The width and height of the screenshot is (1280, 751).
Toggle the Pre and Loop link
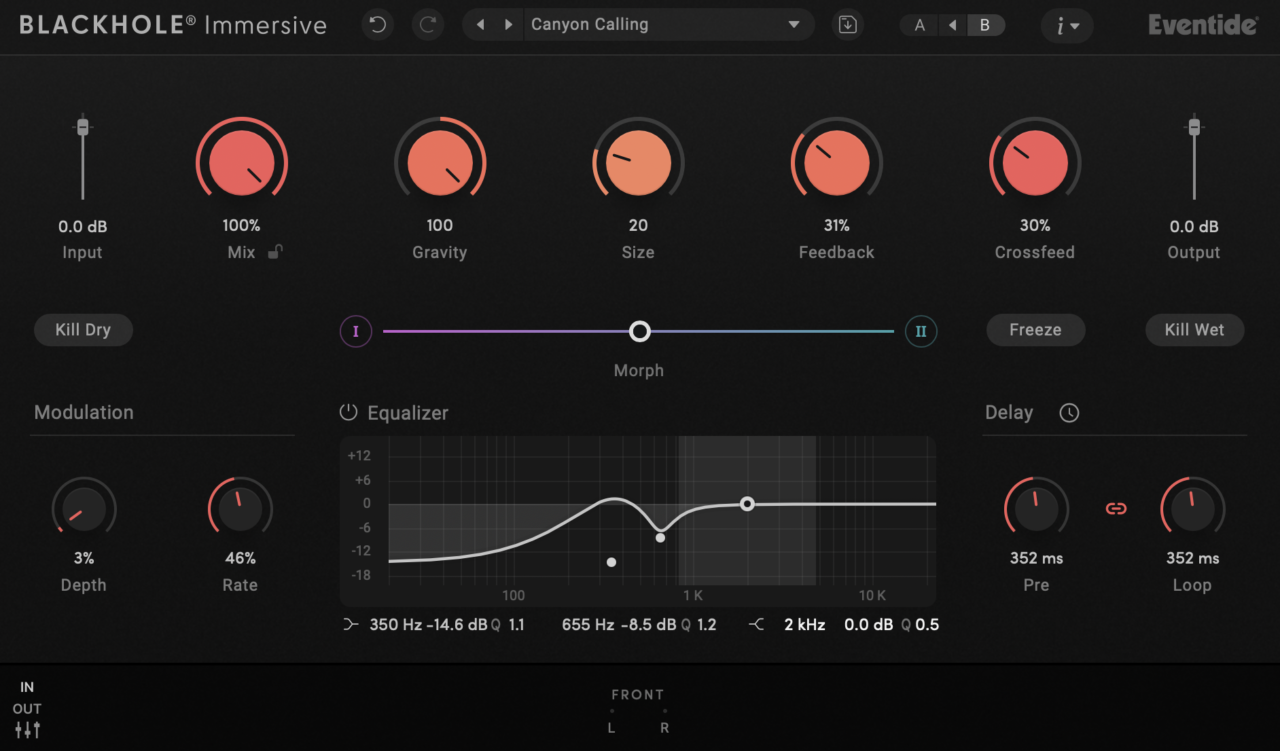[x=1116, y=509]
